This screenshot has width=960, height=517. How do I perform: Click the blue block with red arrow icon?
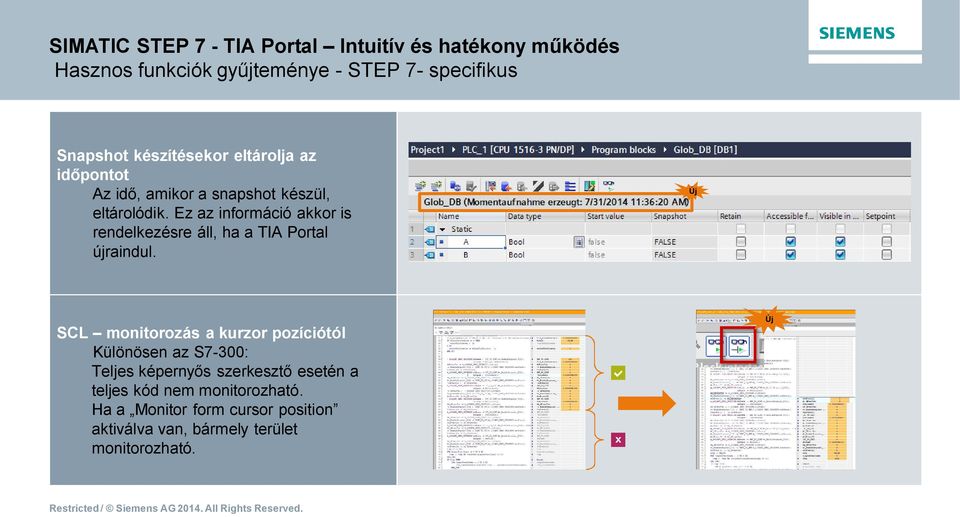tap(506, 186)
